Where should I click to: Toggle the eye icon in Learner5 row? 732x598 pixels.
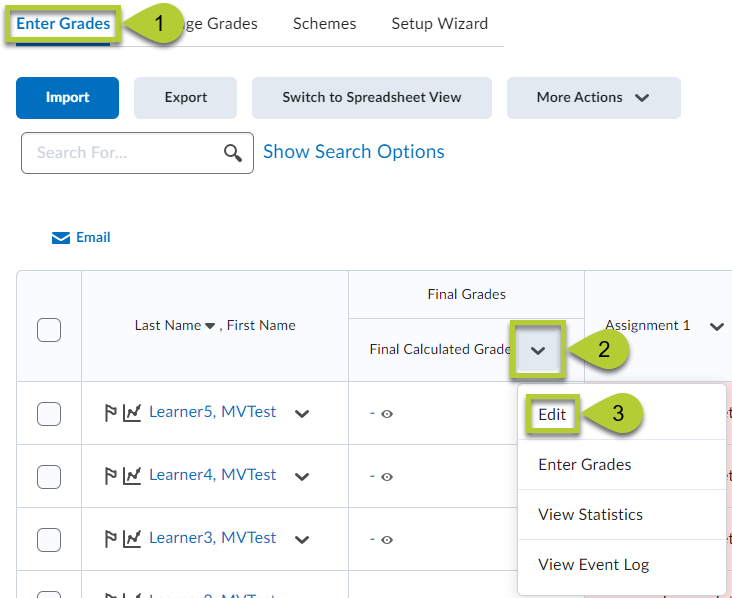[x=387, y=414]
